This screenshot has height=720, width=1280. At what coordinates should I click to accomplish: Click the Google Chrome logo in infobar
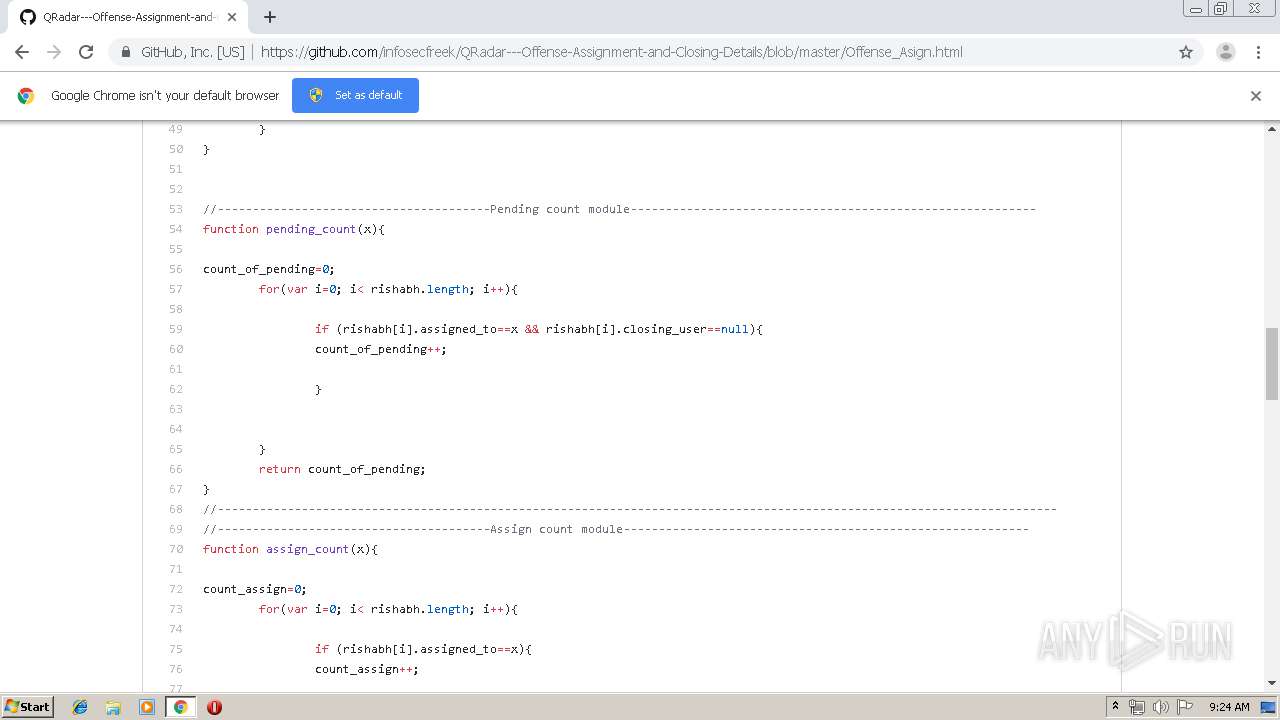pyautogui.click(x=26, y=96)
